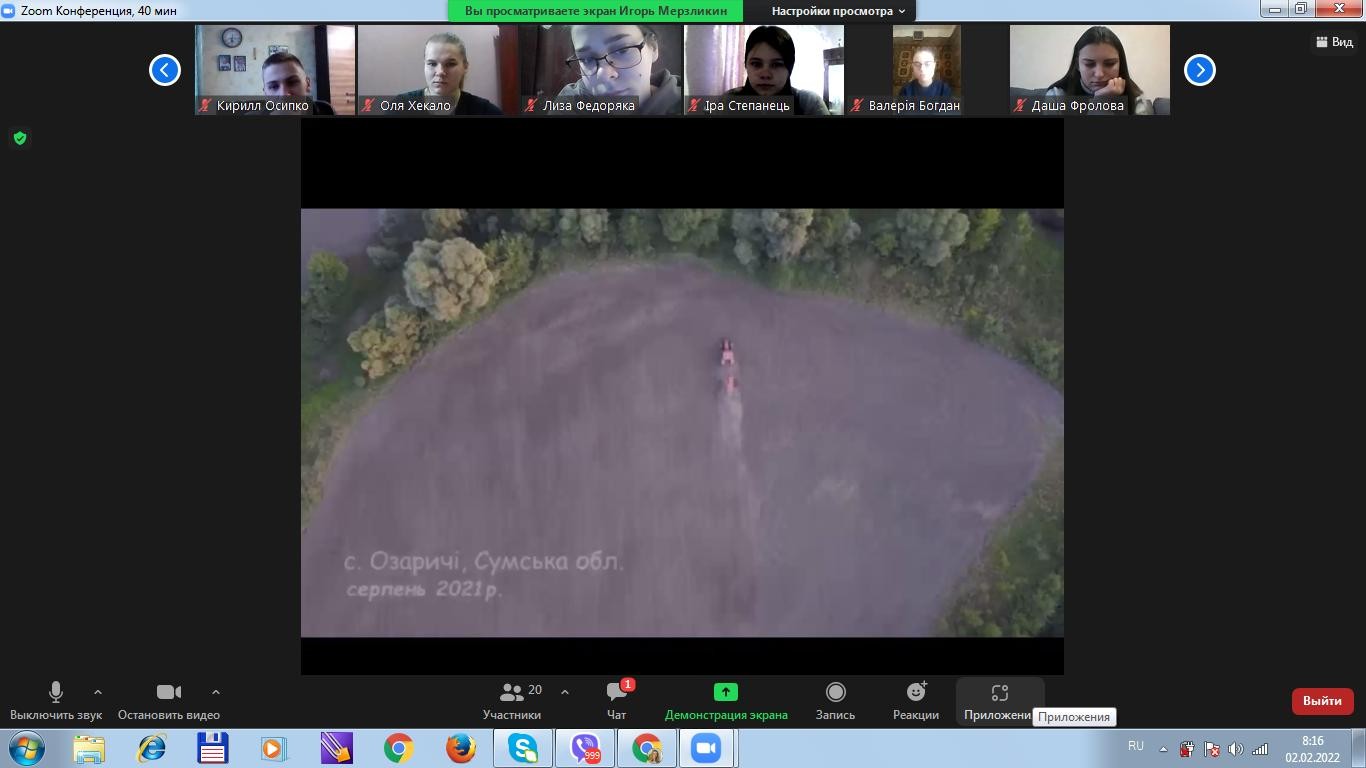Open the Участники participants panel
1366x768 pixels.
tap(512, 700)
